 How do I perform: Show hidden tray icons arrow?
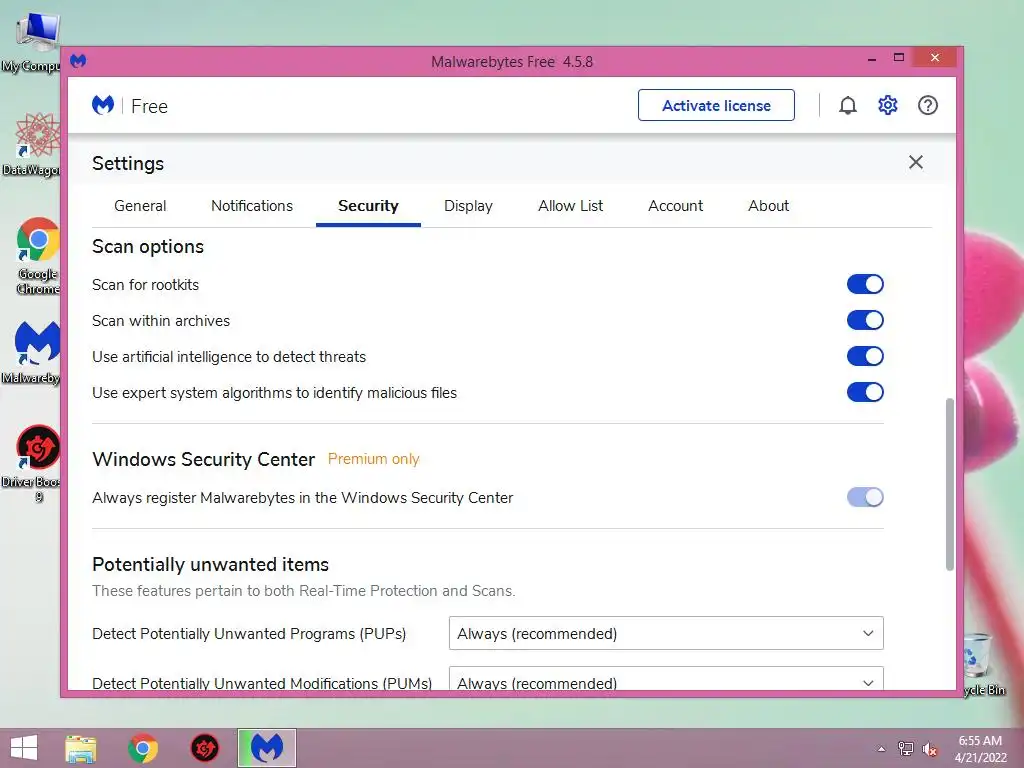tap(881, 749)
